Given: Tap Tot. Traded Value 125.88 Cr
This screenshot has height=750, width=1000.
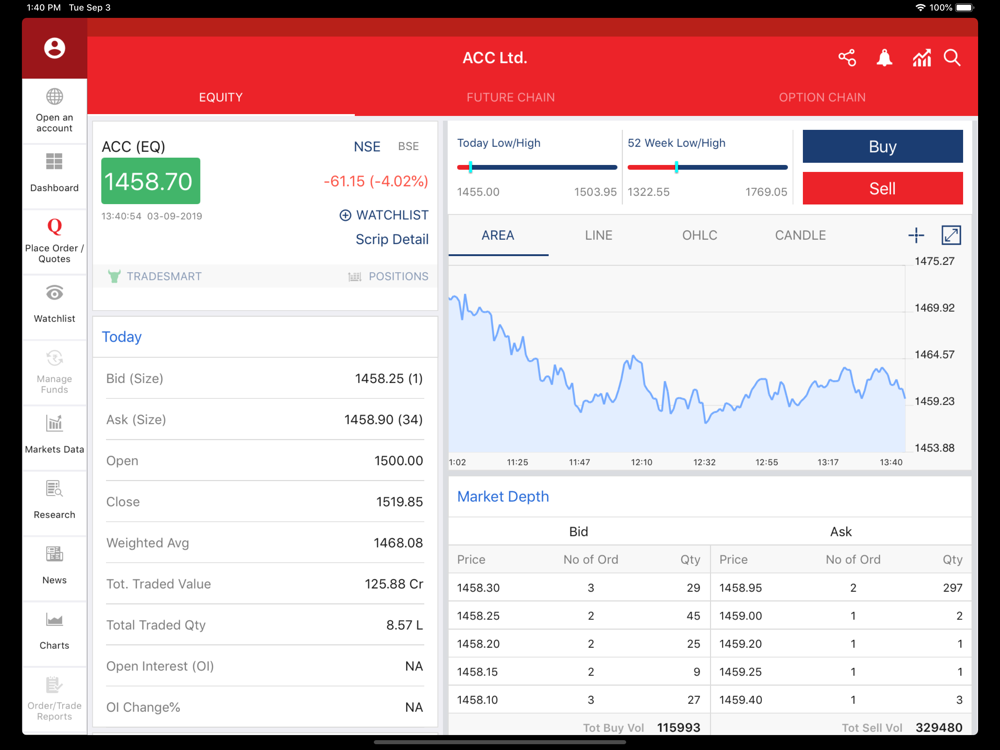Looking at the screenshot, I should pyautogui.click(x=394, y=584).
